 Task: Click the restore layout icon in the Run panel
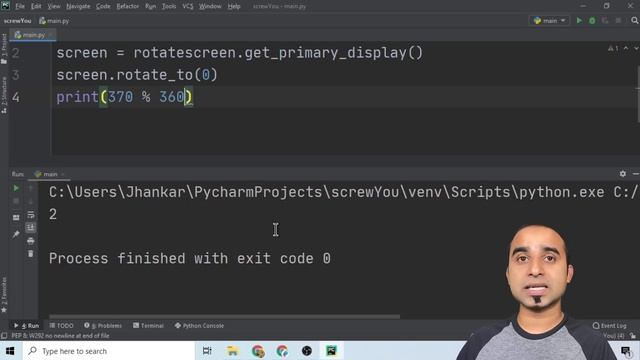click(16, 218)
